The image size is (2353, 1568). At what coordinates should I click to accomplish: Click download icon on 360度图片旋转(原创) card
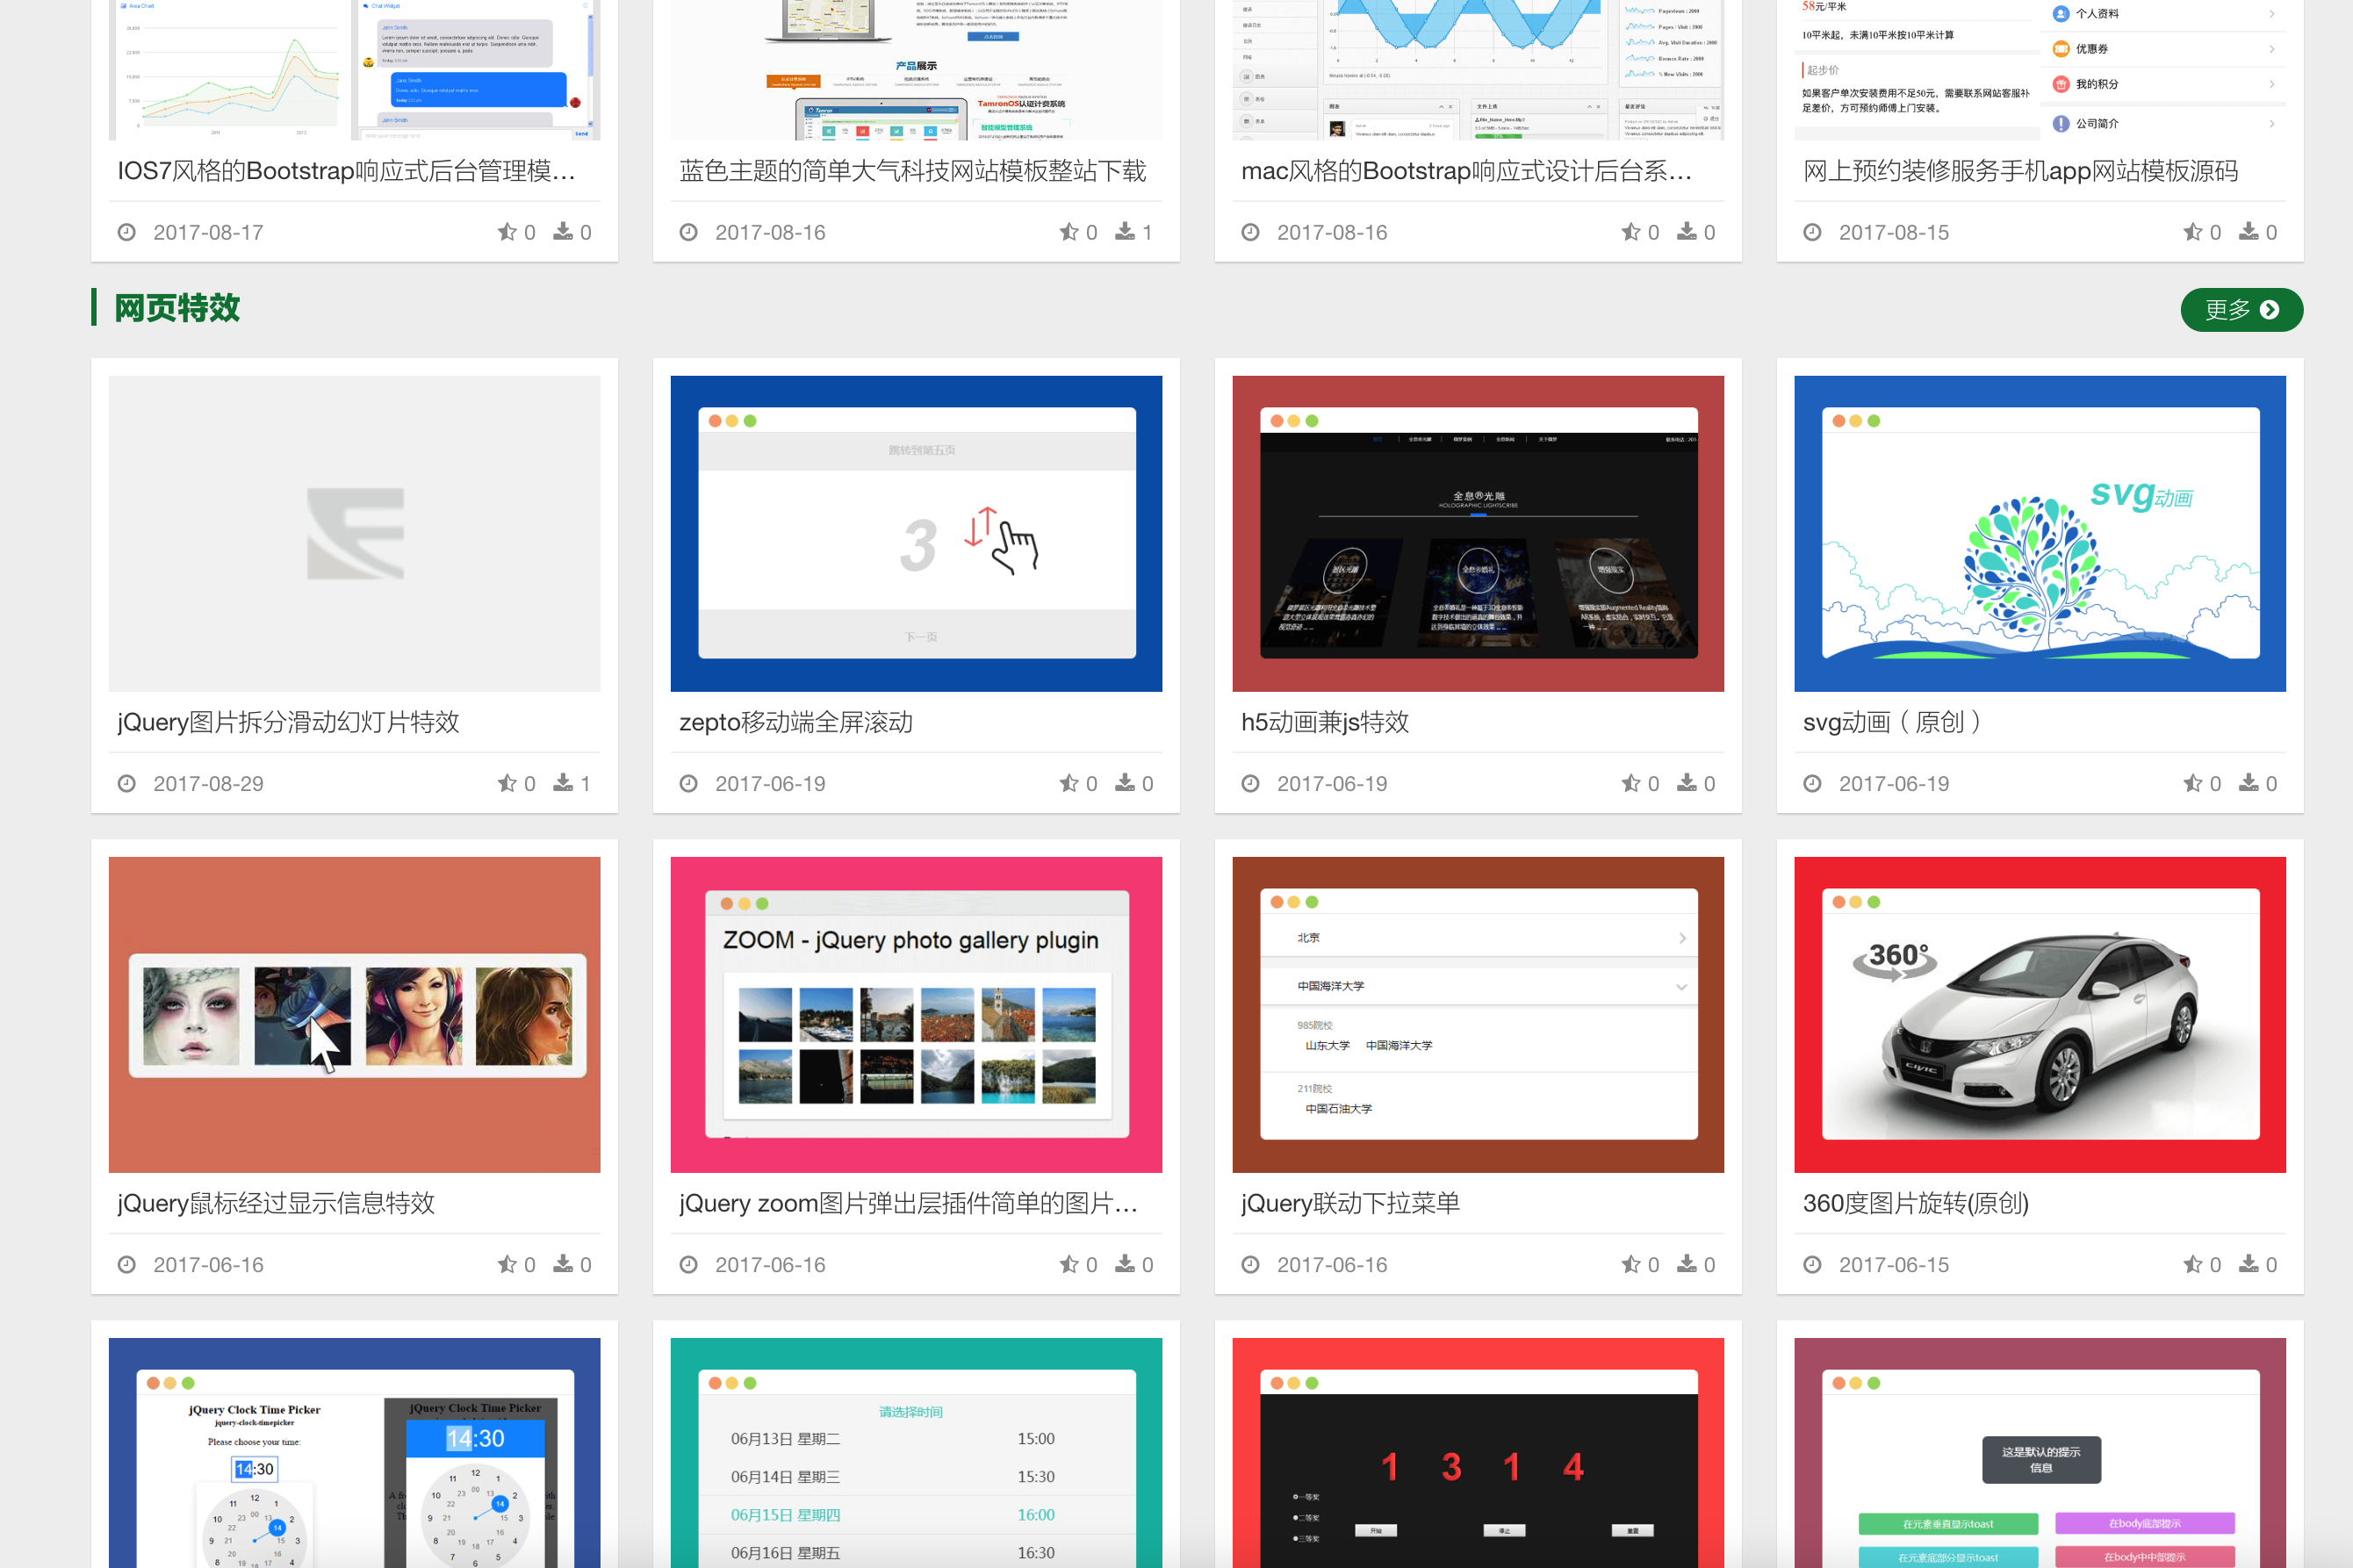tap(2249, 1264)
